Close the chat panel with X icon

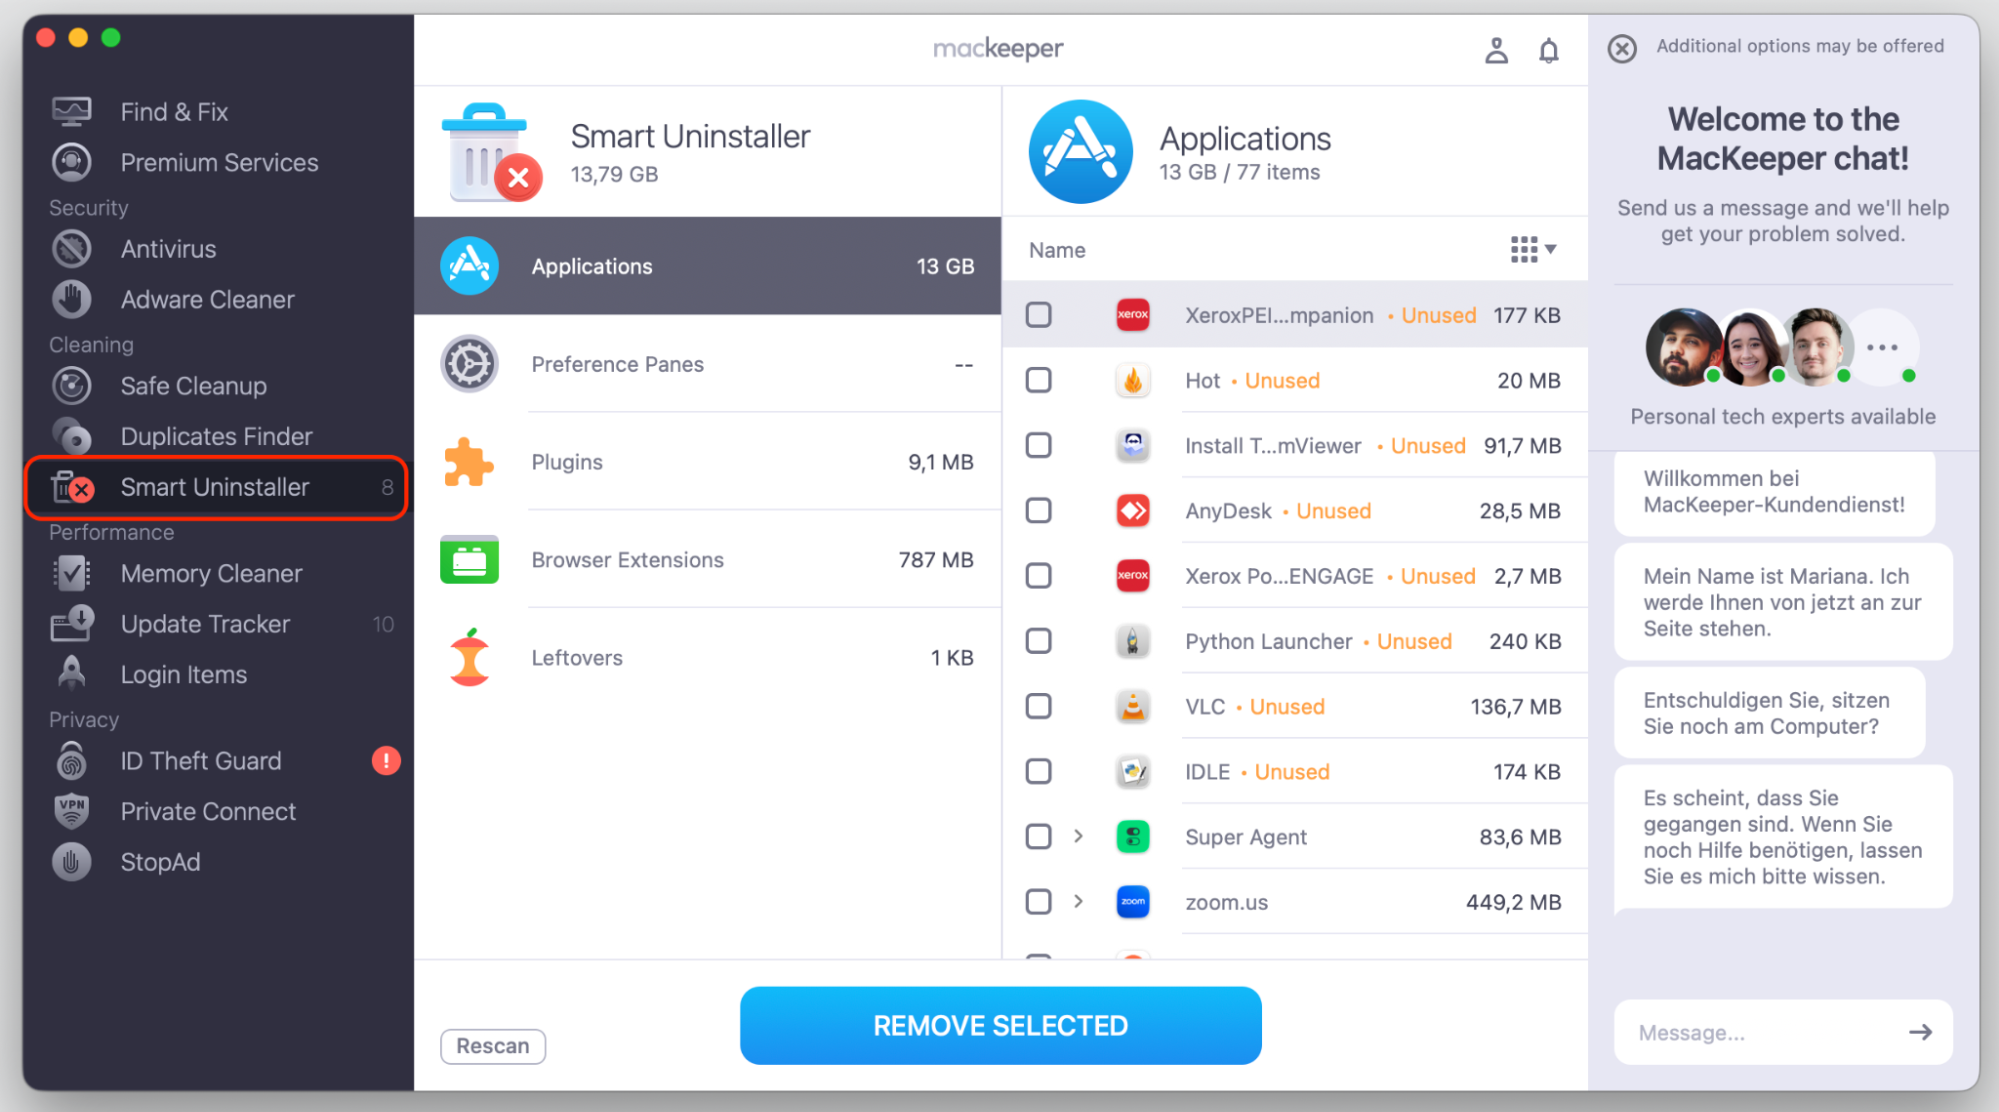tap(1622, 48)
